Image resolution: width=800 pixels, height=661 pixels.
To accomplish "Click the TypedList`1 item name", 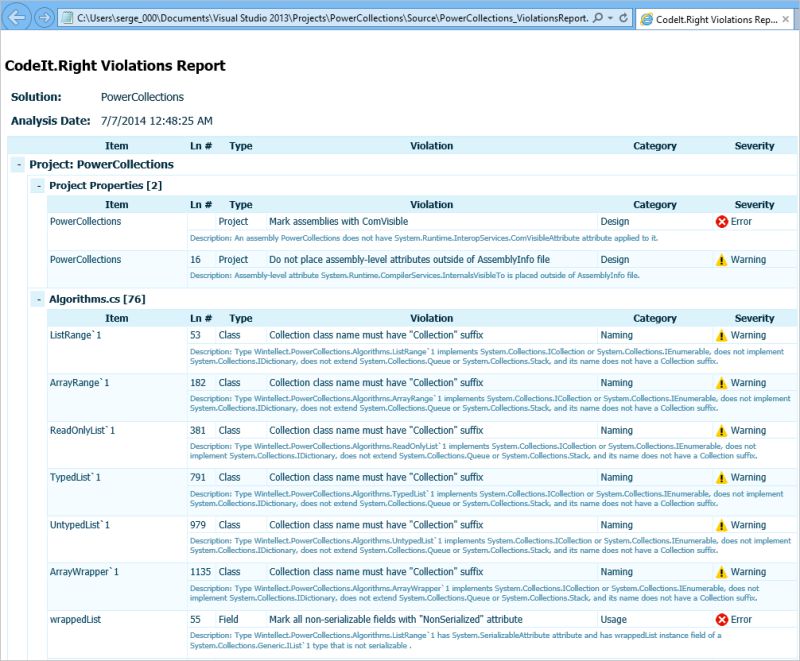I will coord(75,477).
